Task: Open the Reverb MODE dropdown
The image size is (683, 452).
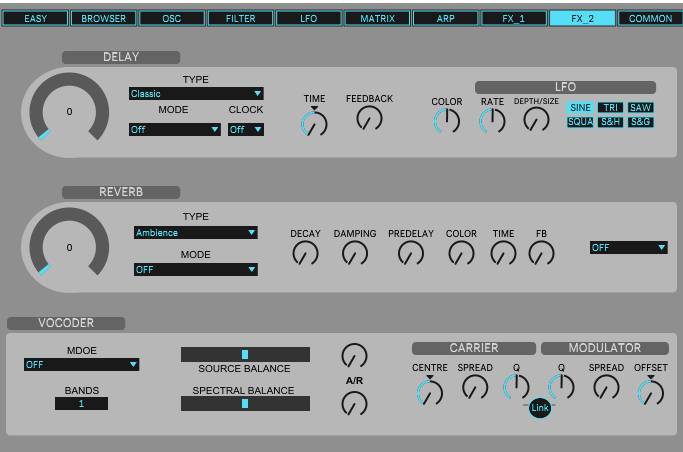Action: [196, 270]
